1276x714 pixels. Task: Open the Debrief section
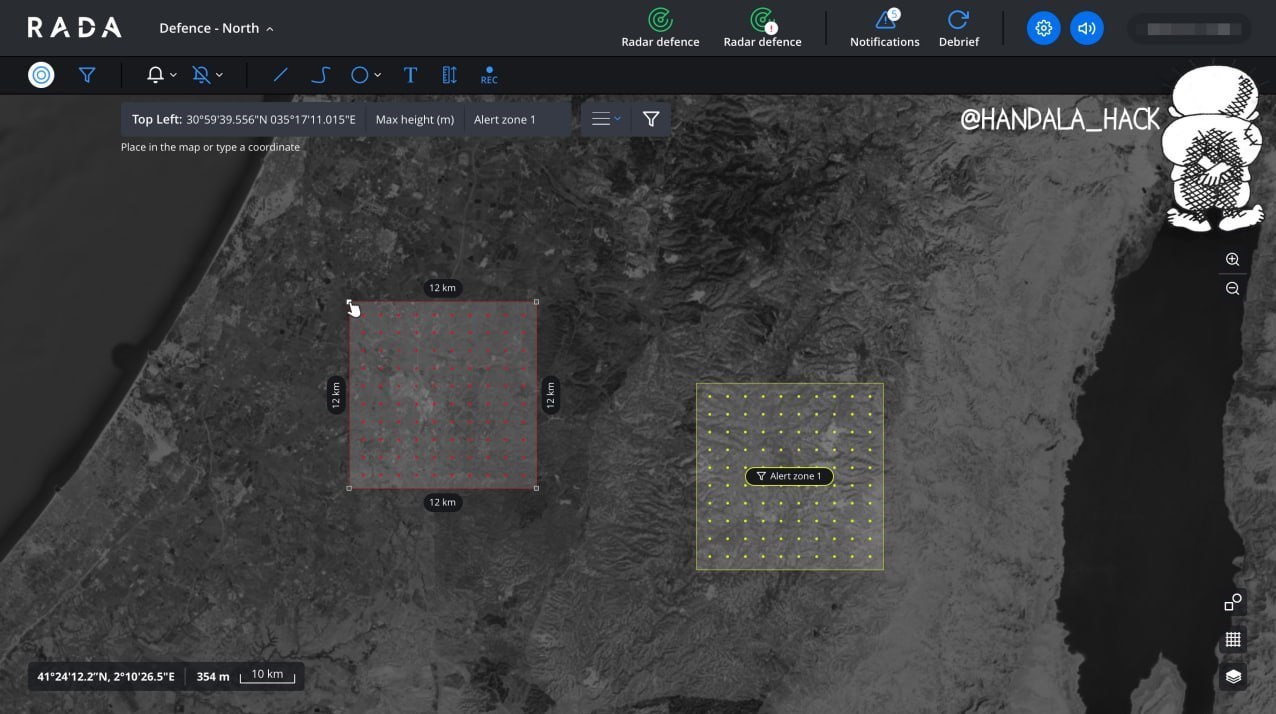click(958, 28)
